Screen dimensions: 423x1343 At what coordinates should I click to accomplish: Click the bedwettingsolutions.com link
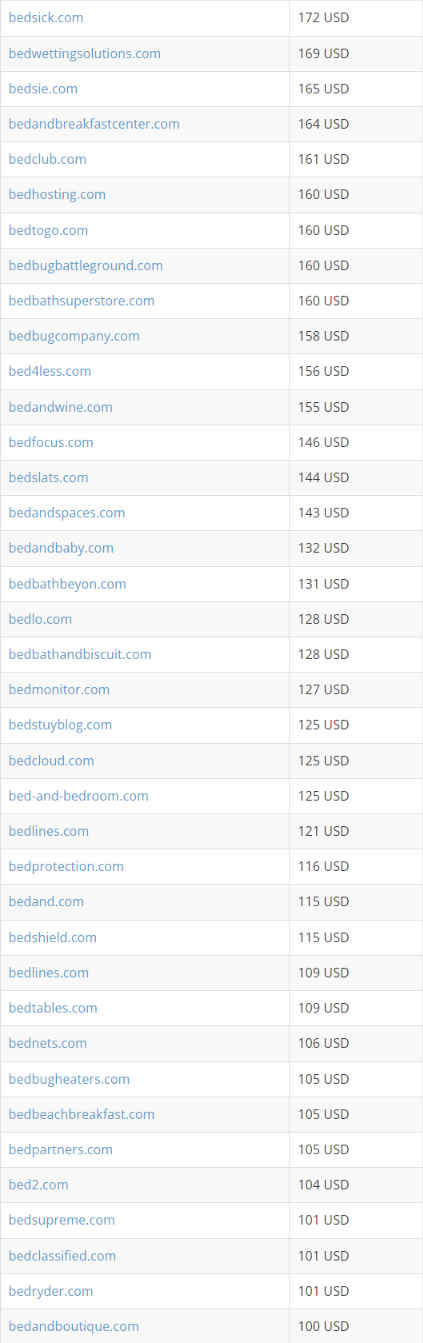coord(84,53)
